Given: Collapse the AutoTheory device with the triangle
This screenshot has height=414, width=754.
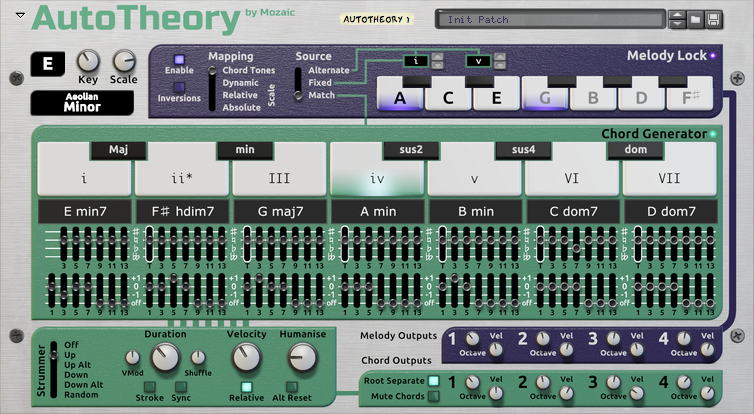Looking at the screenshot, I should pos(20,15).
